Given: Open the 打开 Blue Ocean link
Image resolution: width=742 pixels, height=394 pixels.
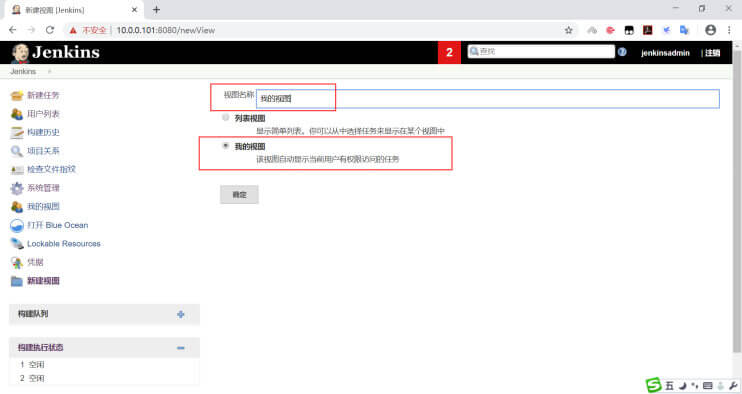Looking at the screenshot, I should (x=57, y=225).
